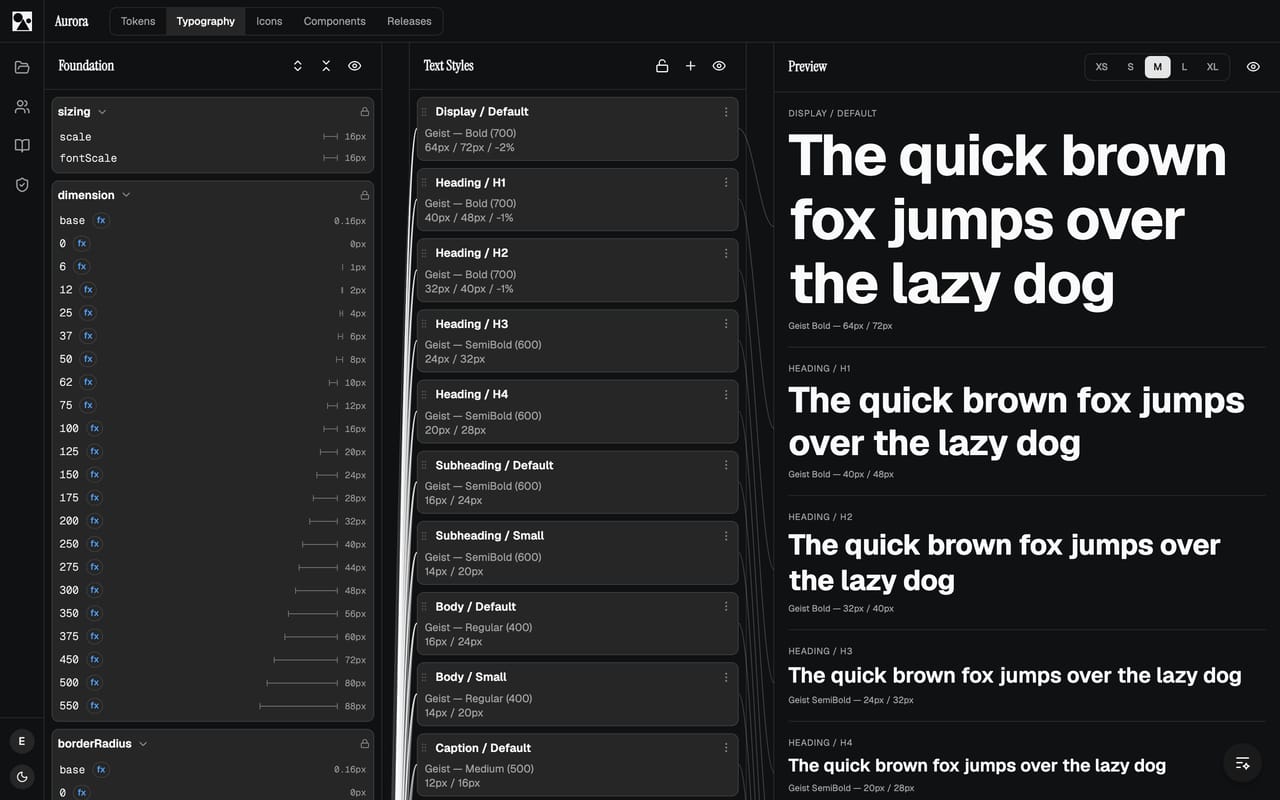Select the L preview size
Image resolution: width=1280 pixels, height=800 pixels.
coord(1184,67)
